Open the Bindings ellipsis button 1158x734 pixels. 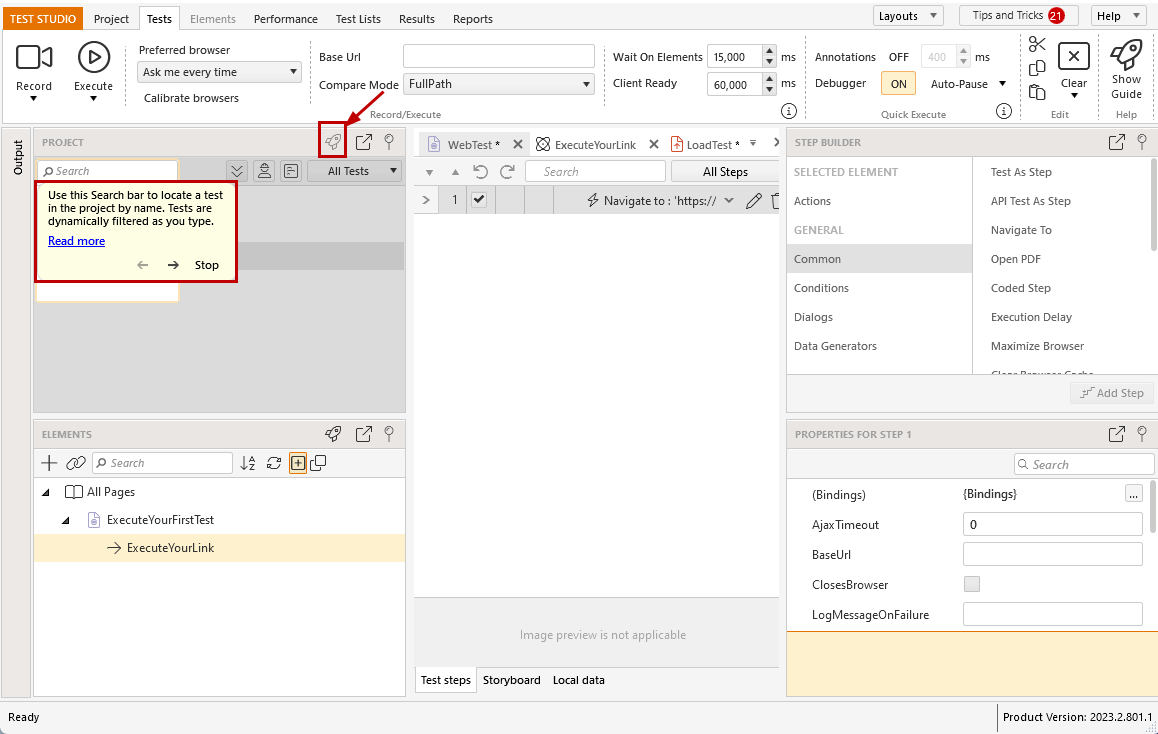[x=1133, y=494]
